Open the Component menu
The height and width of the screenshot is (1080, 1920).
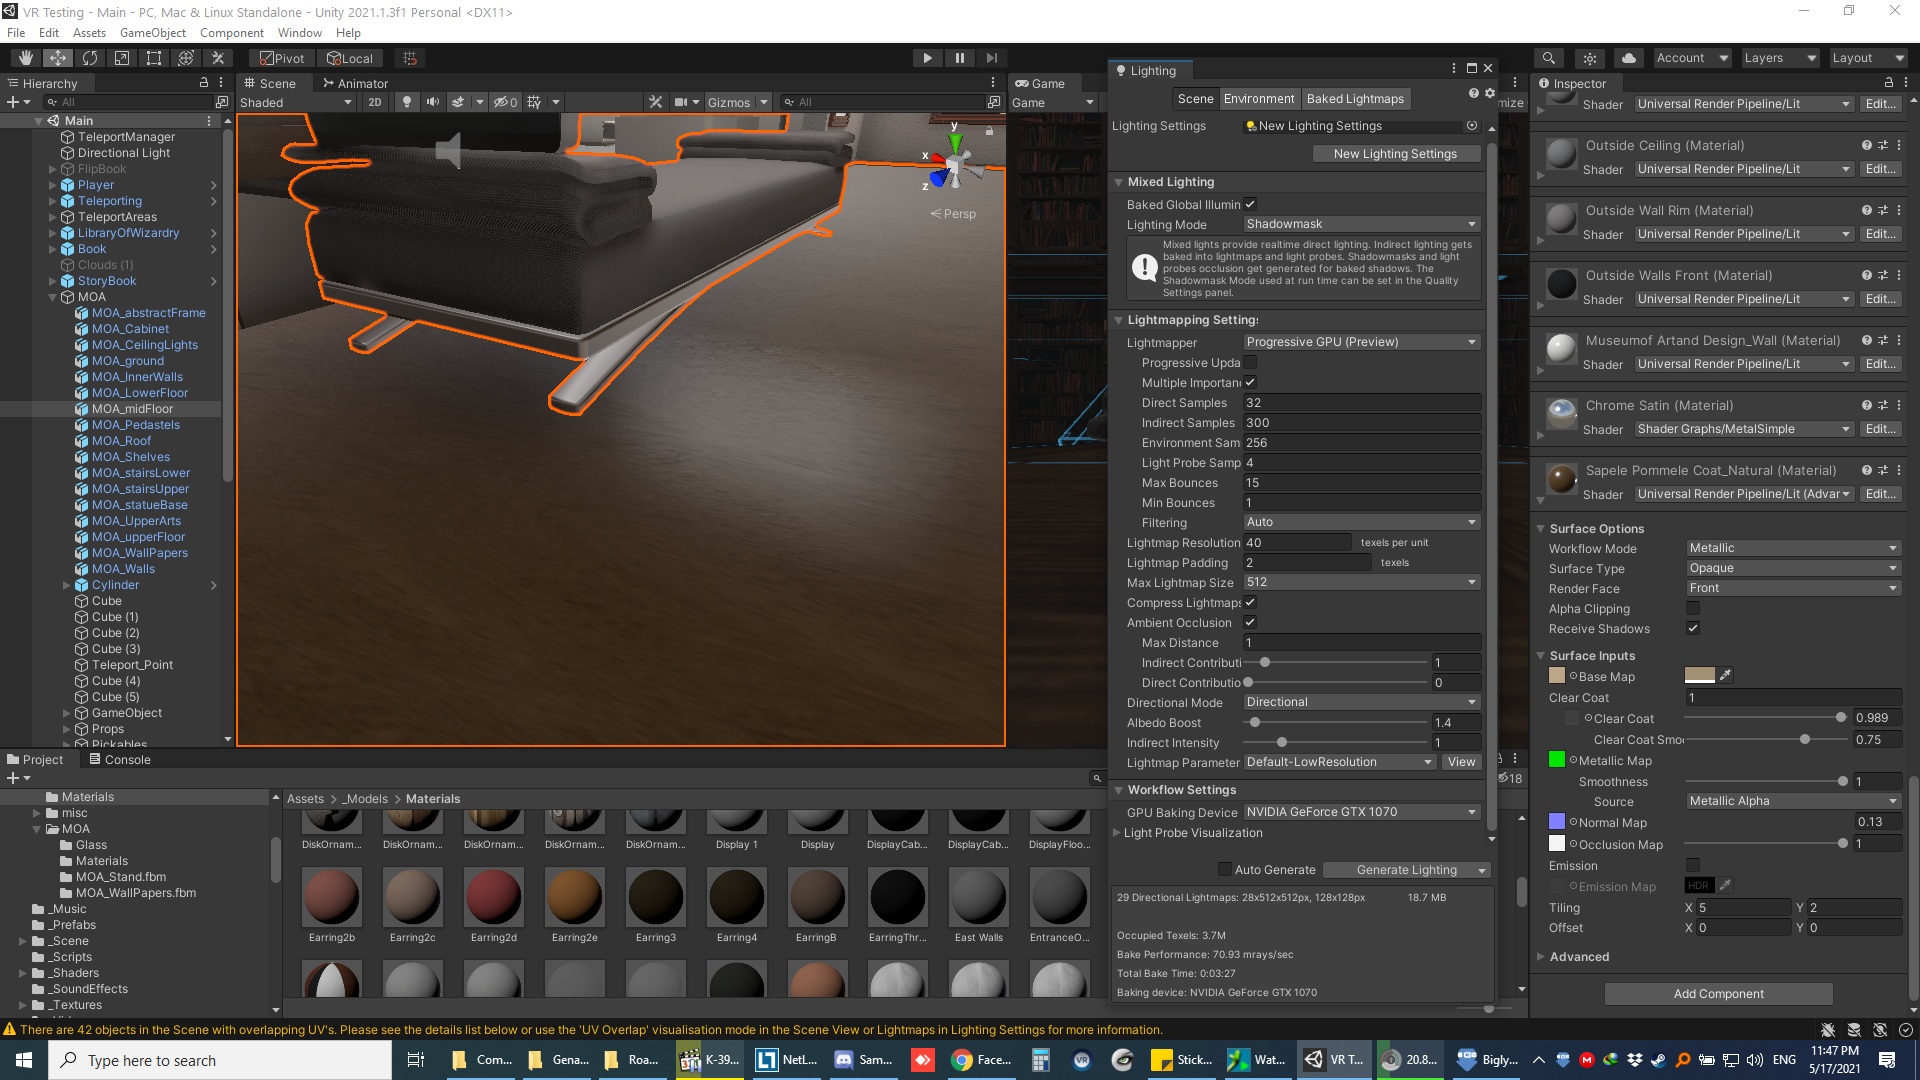pos(231,33)
